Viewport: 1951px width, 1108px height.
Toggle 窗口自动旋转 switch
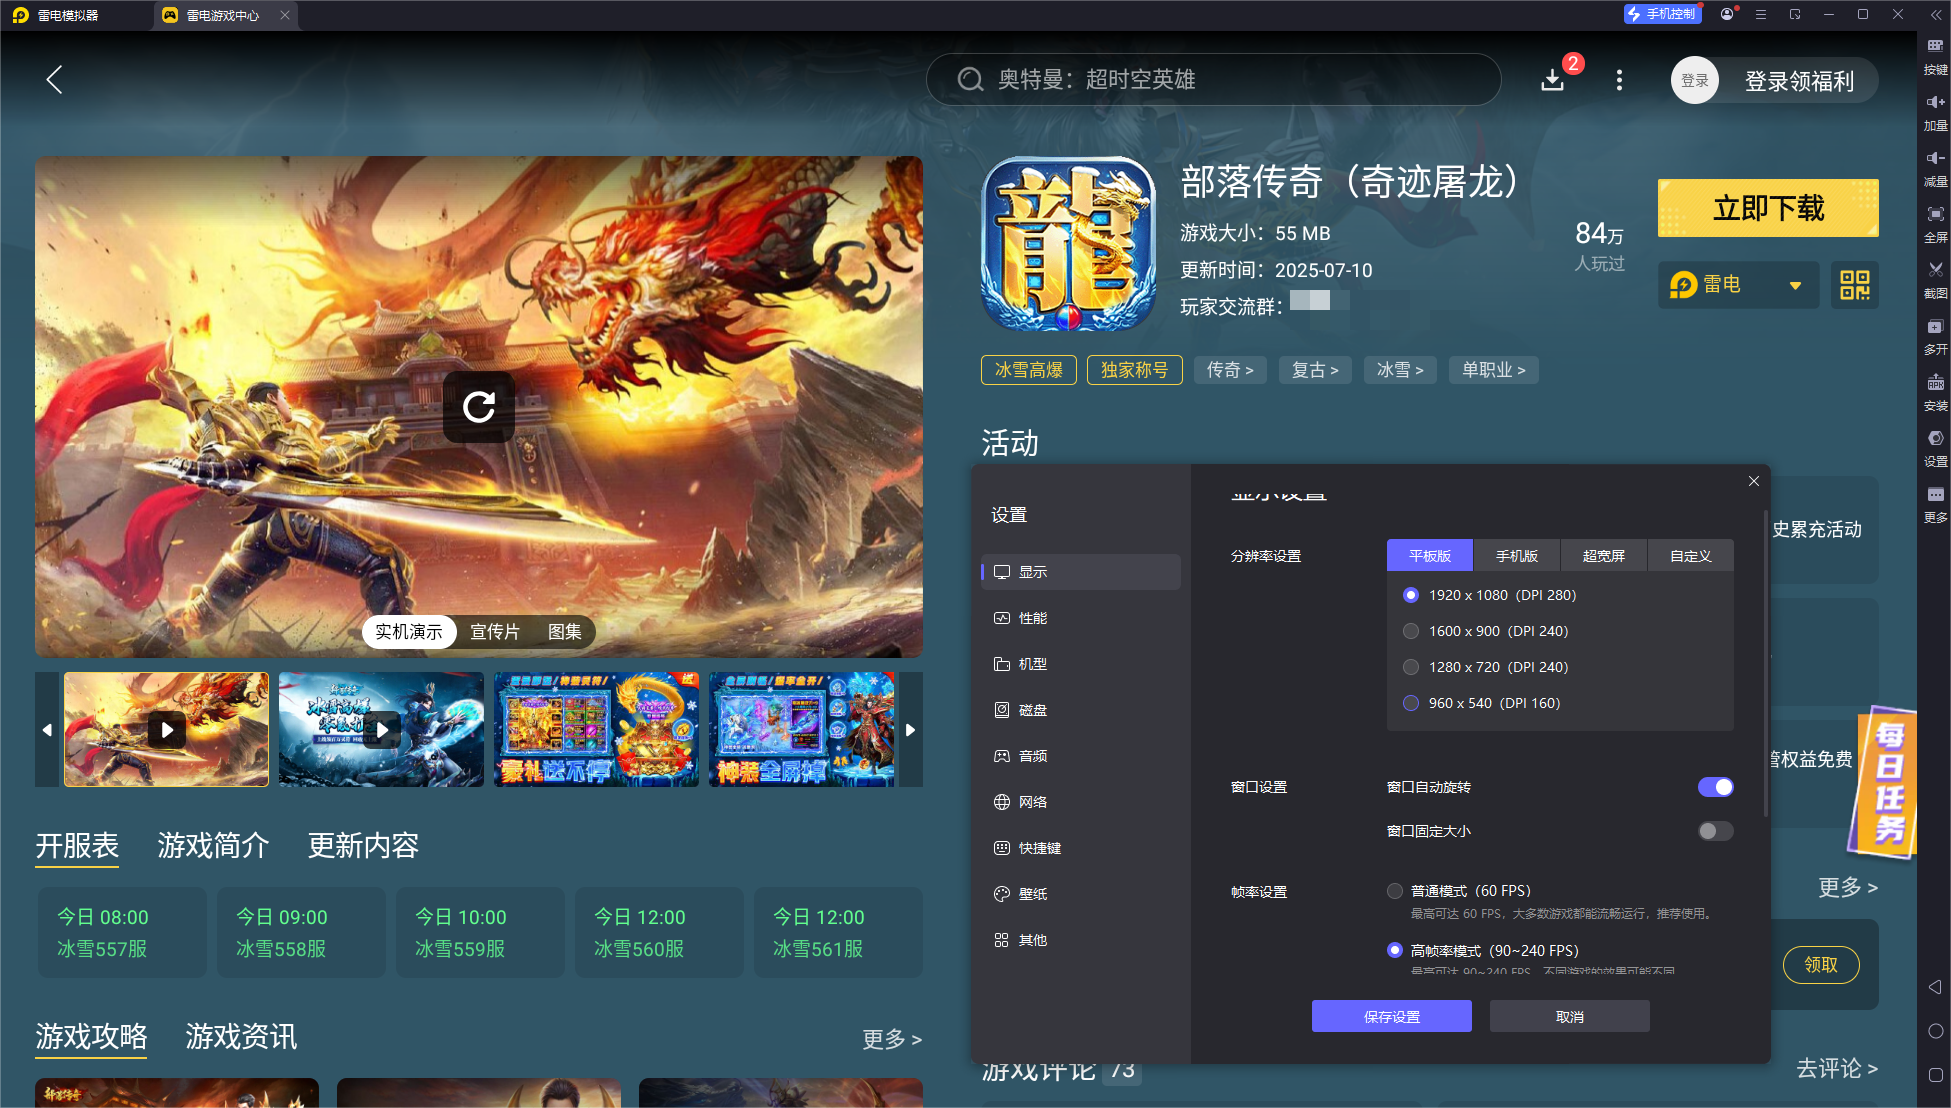tap(1715, 787)
